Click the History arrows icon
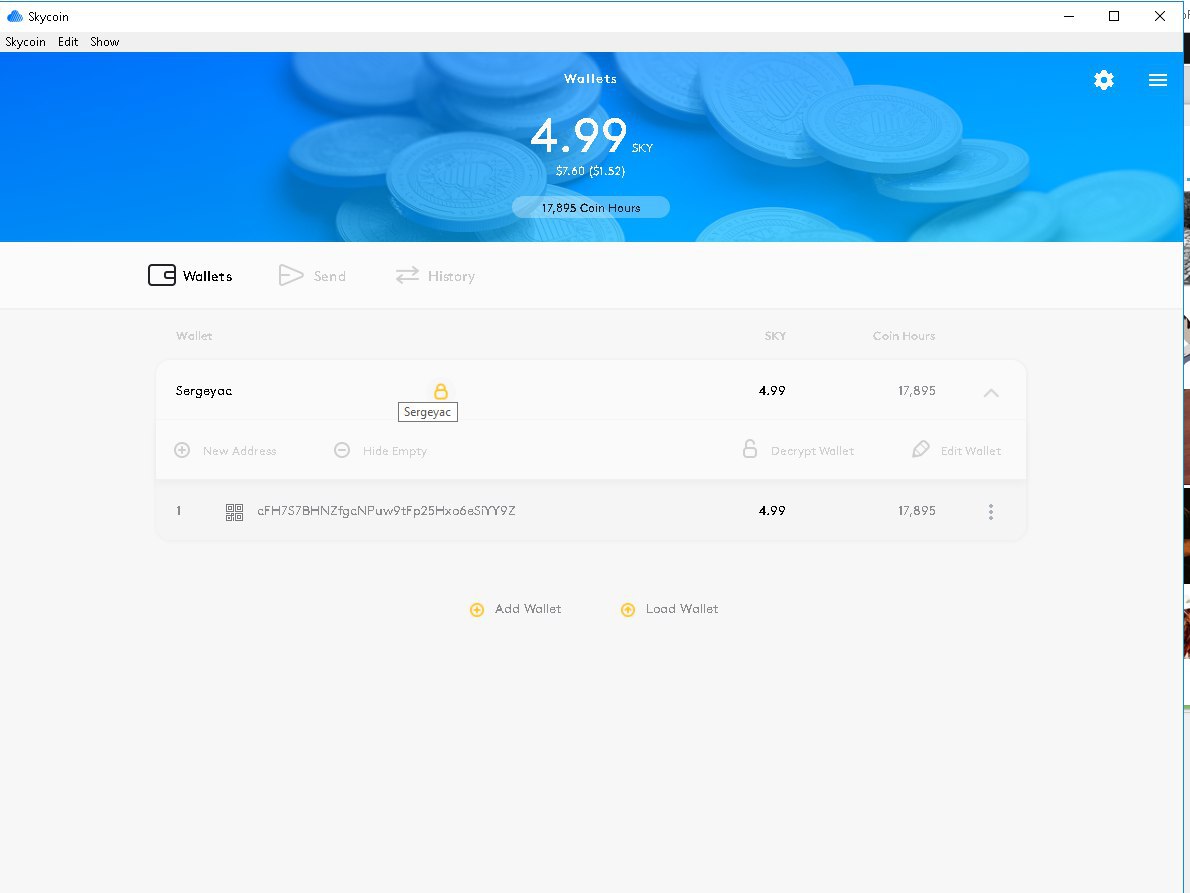The image size is (1190, 893). 408,275
